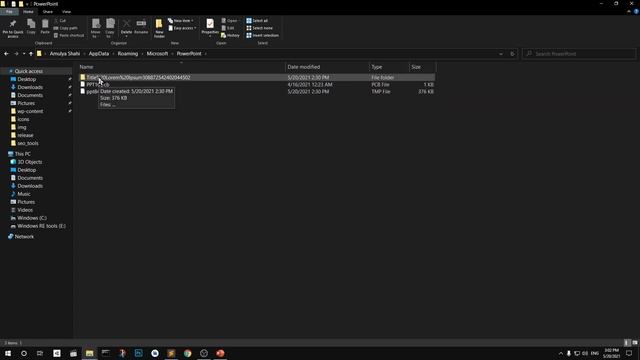Click the Edit ribbon button
The image size is (640, 360).
pos(228,28)
